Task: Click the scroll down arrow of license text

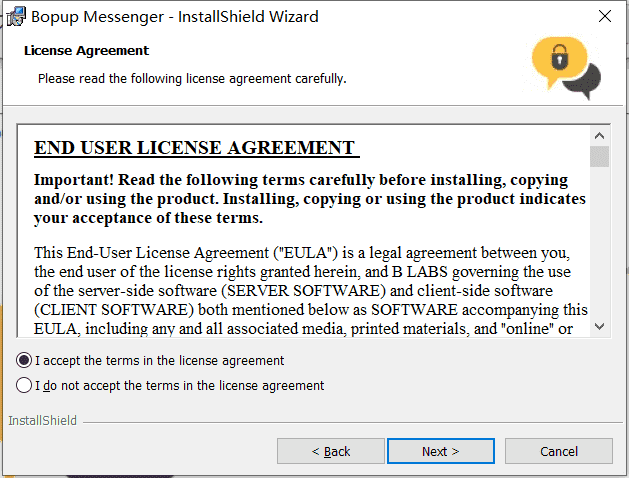Action: (x=599, y=326)
